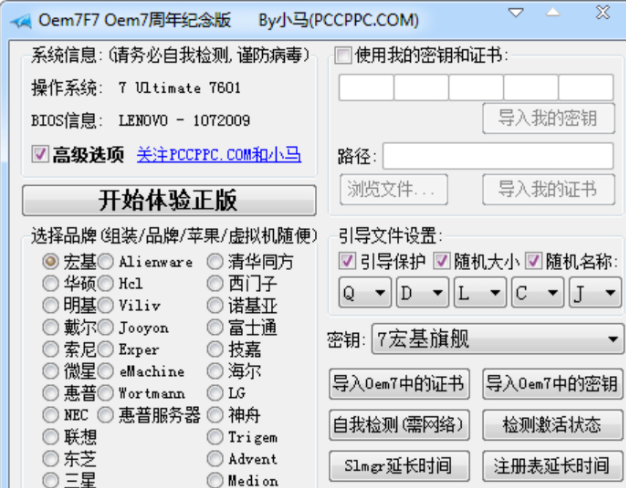626x488 pixels.
Task: Select the 联想 brand radio button
Action: coord(51,437)
